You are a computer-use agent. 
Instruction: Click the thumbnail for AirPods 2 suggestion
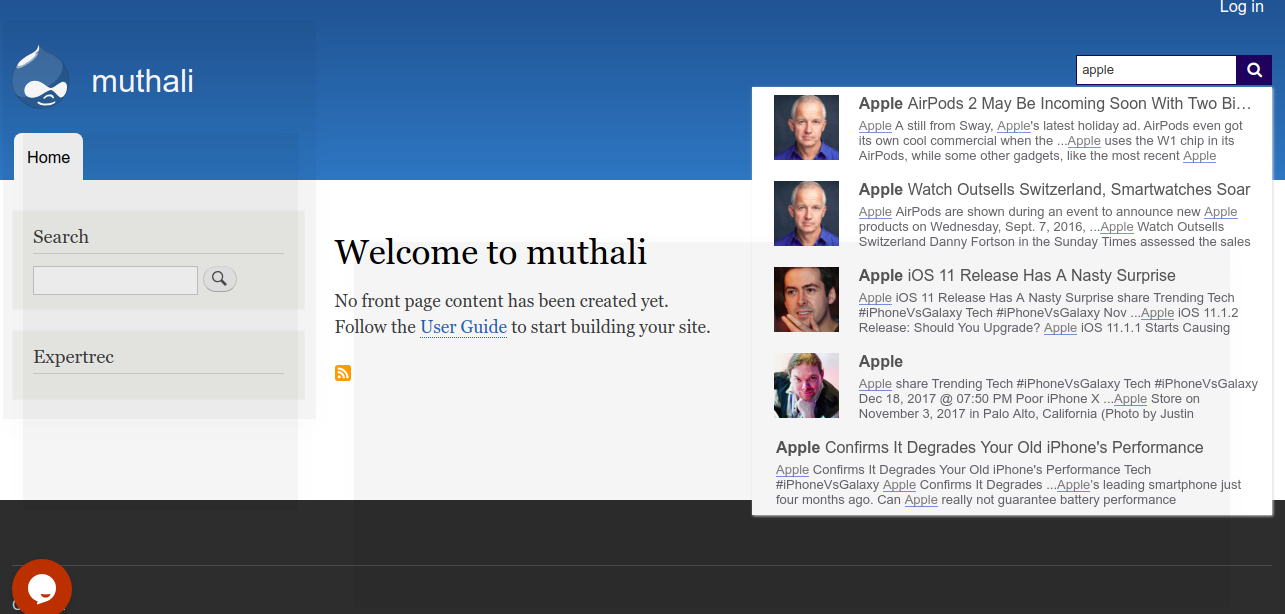806,127
